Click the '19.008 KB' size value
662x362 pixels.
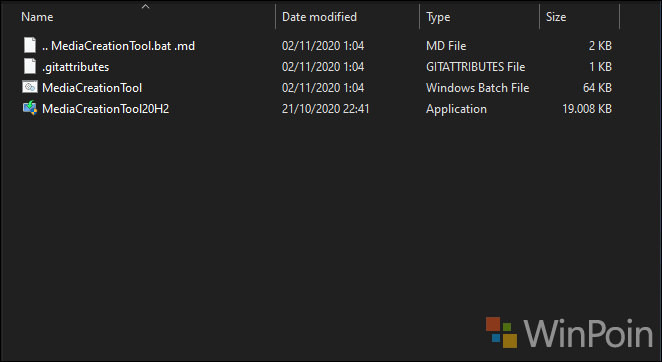(x=587, y=109)
